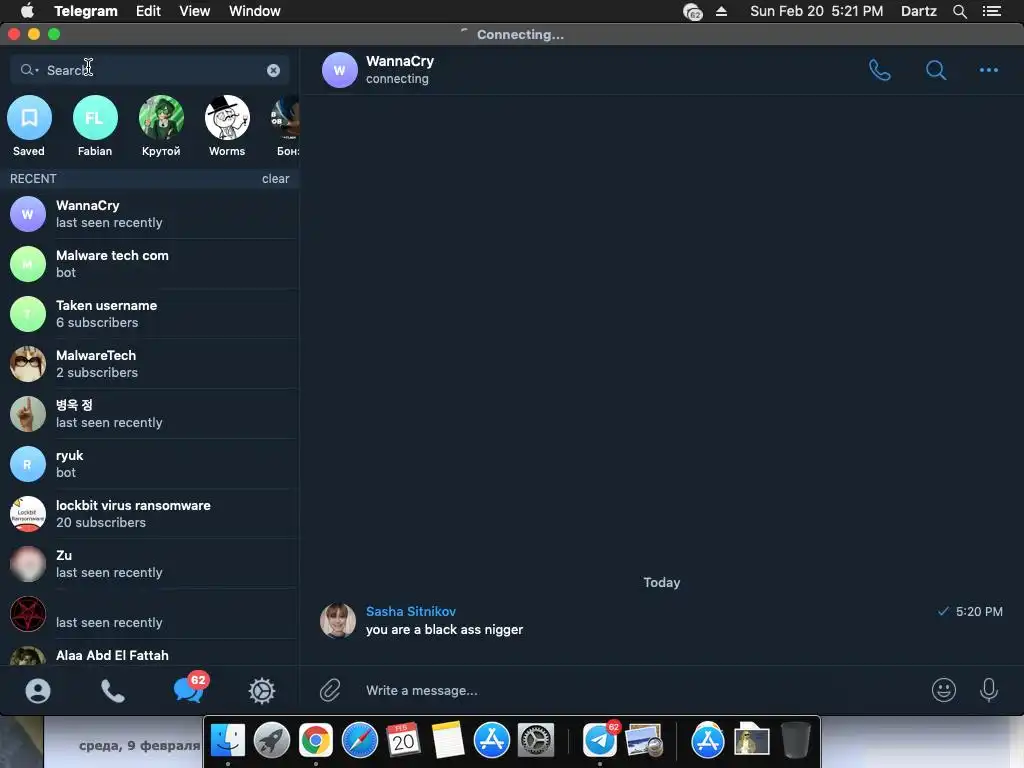Viewport: 1024px width, 768px height.
Task: Click Sasha Sitnikov sender name
Action: point(411,611)
